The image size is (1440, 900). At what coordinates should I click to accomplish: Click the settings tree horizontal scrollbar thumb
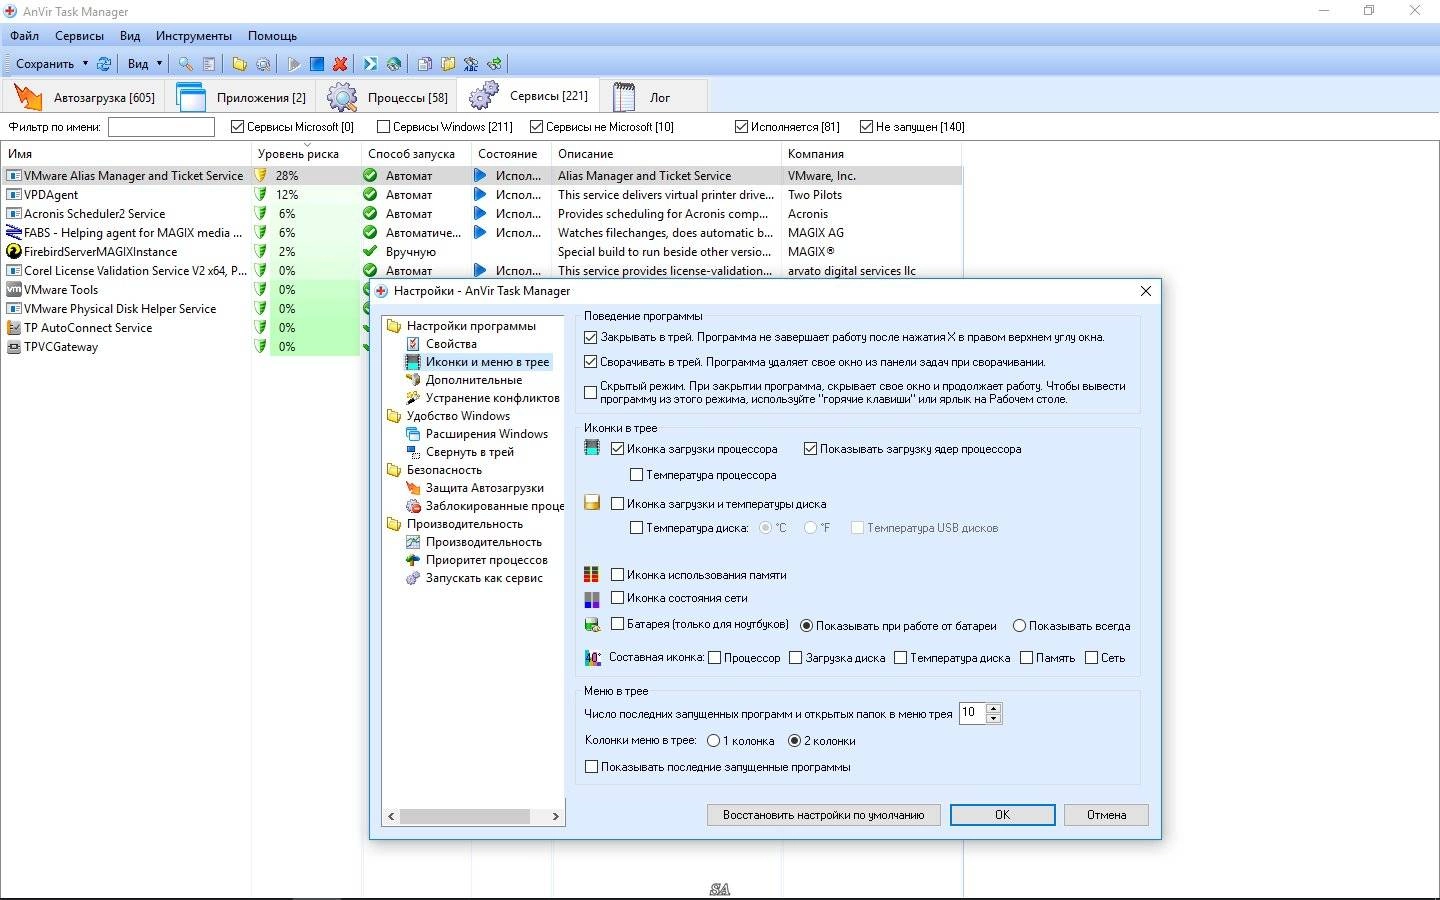pyautogui.click(x=464, y=816)
